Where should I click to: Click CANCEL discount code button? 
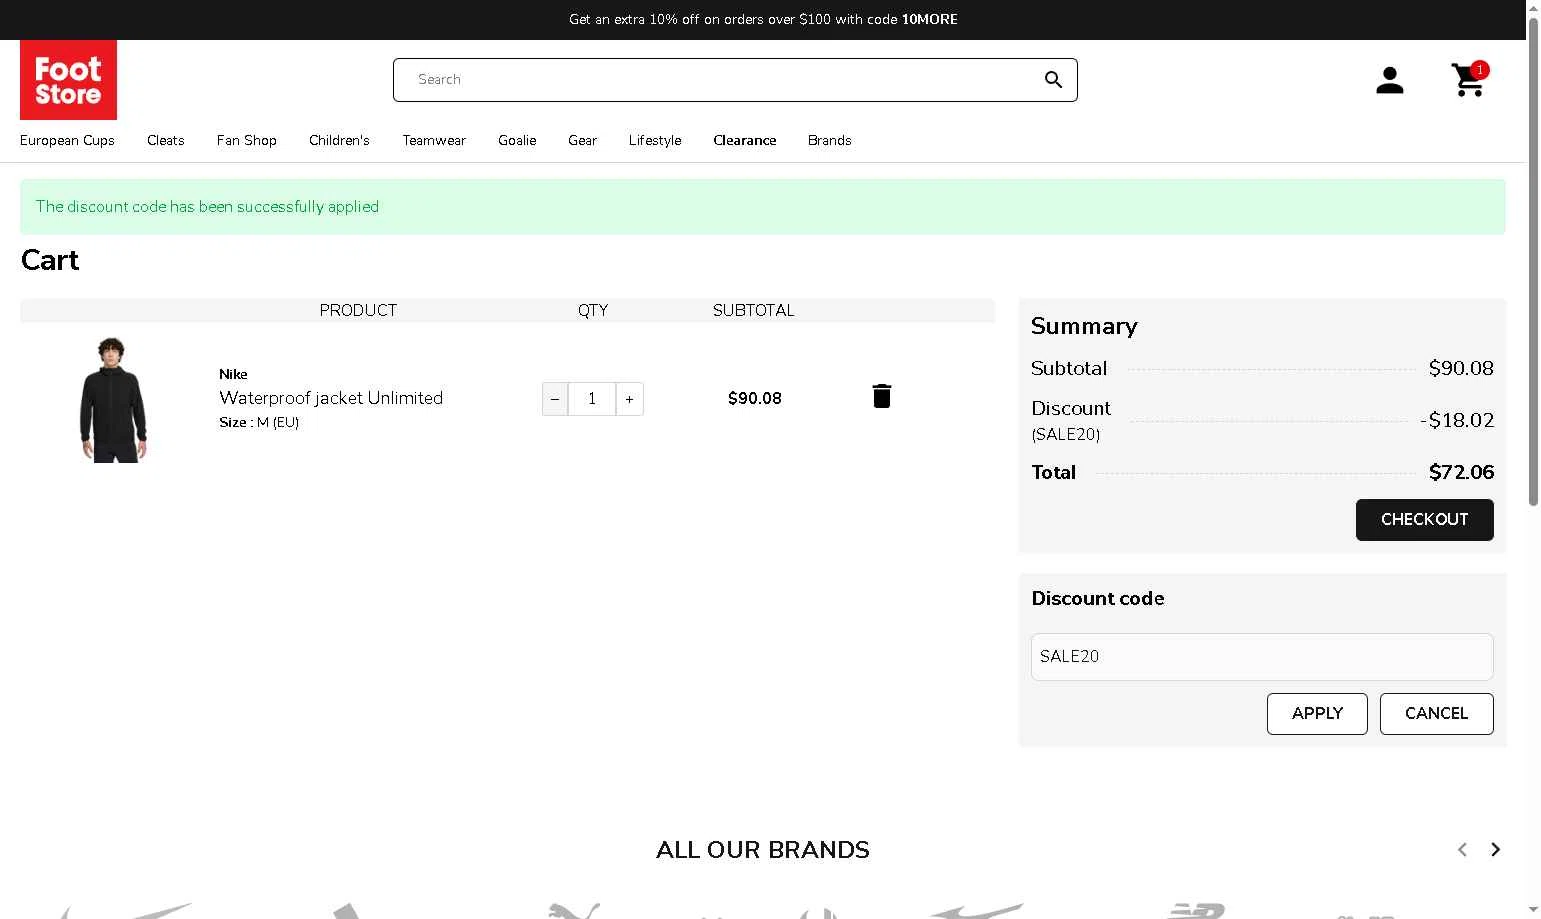point(1436,714)
